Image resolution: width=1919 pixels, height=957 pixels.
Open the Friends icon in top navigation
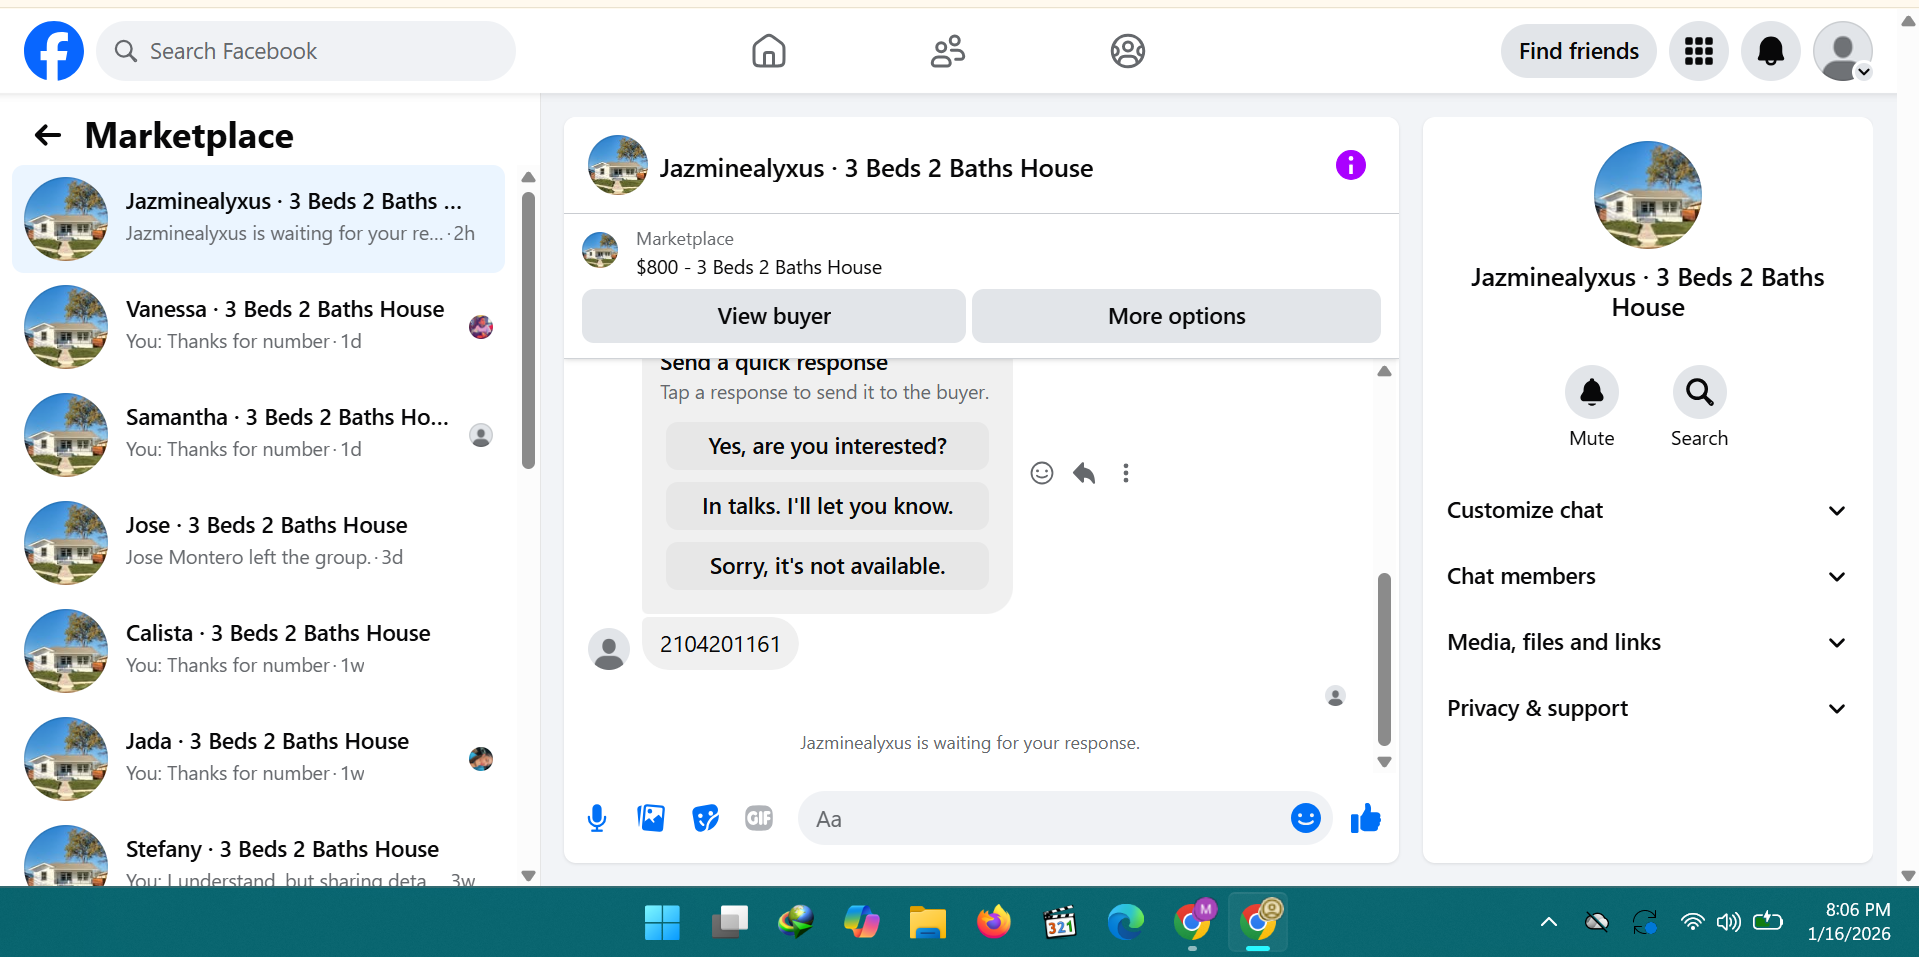[948, 51]
